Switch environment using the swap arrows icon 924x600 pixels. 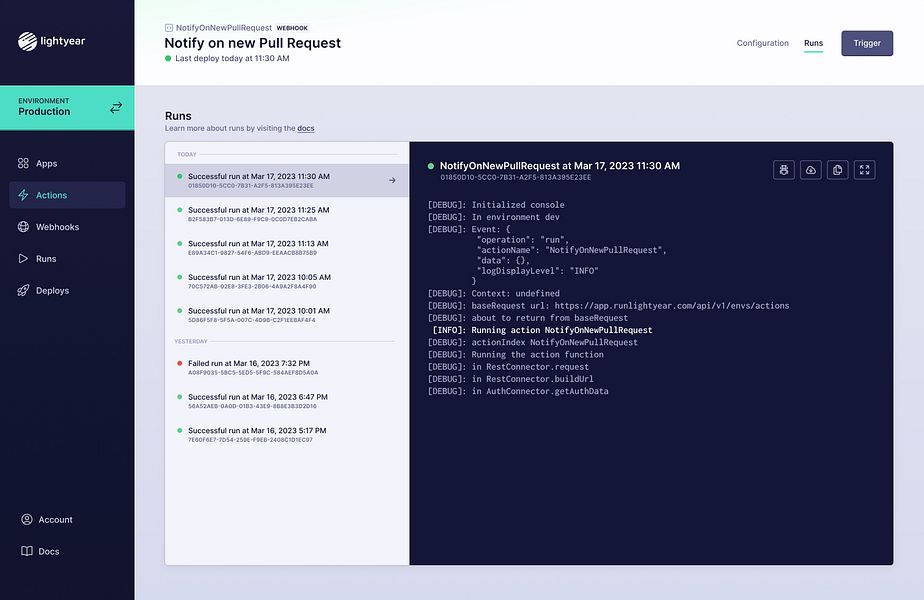116,107
